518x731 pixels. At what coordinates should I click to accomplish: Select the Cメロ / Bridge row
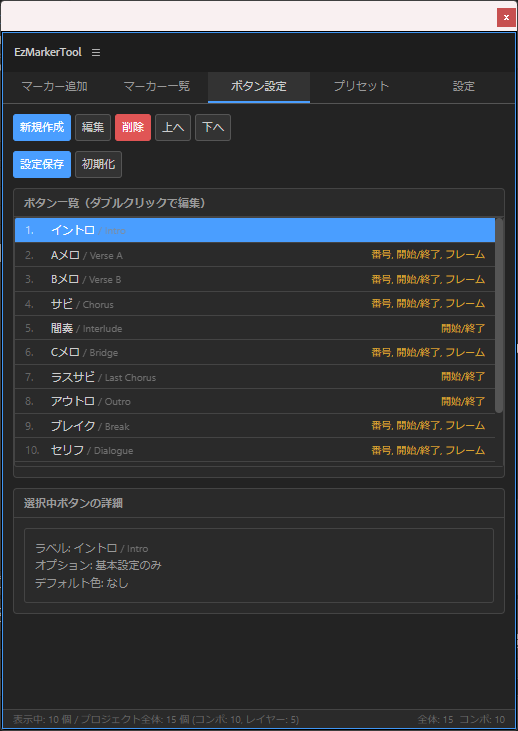point(255,352)
